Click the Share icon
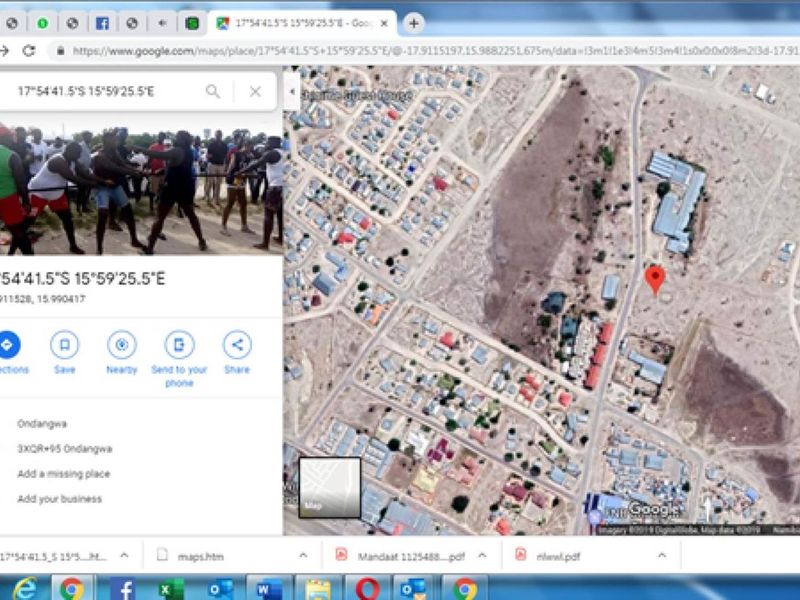This screenshot has height=600, width=800. [x=237, y=345]
